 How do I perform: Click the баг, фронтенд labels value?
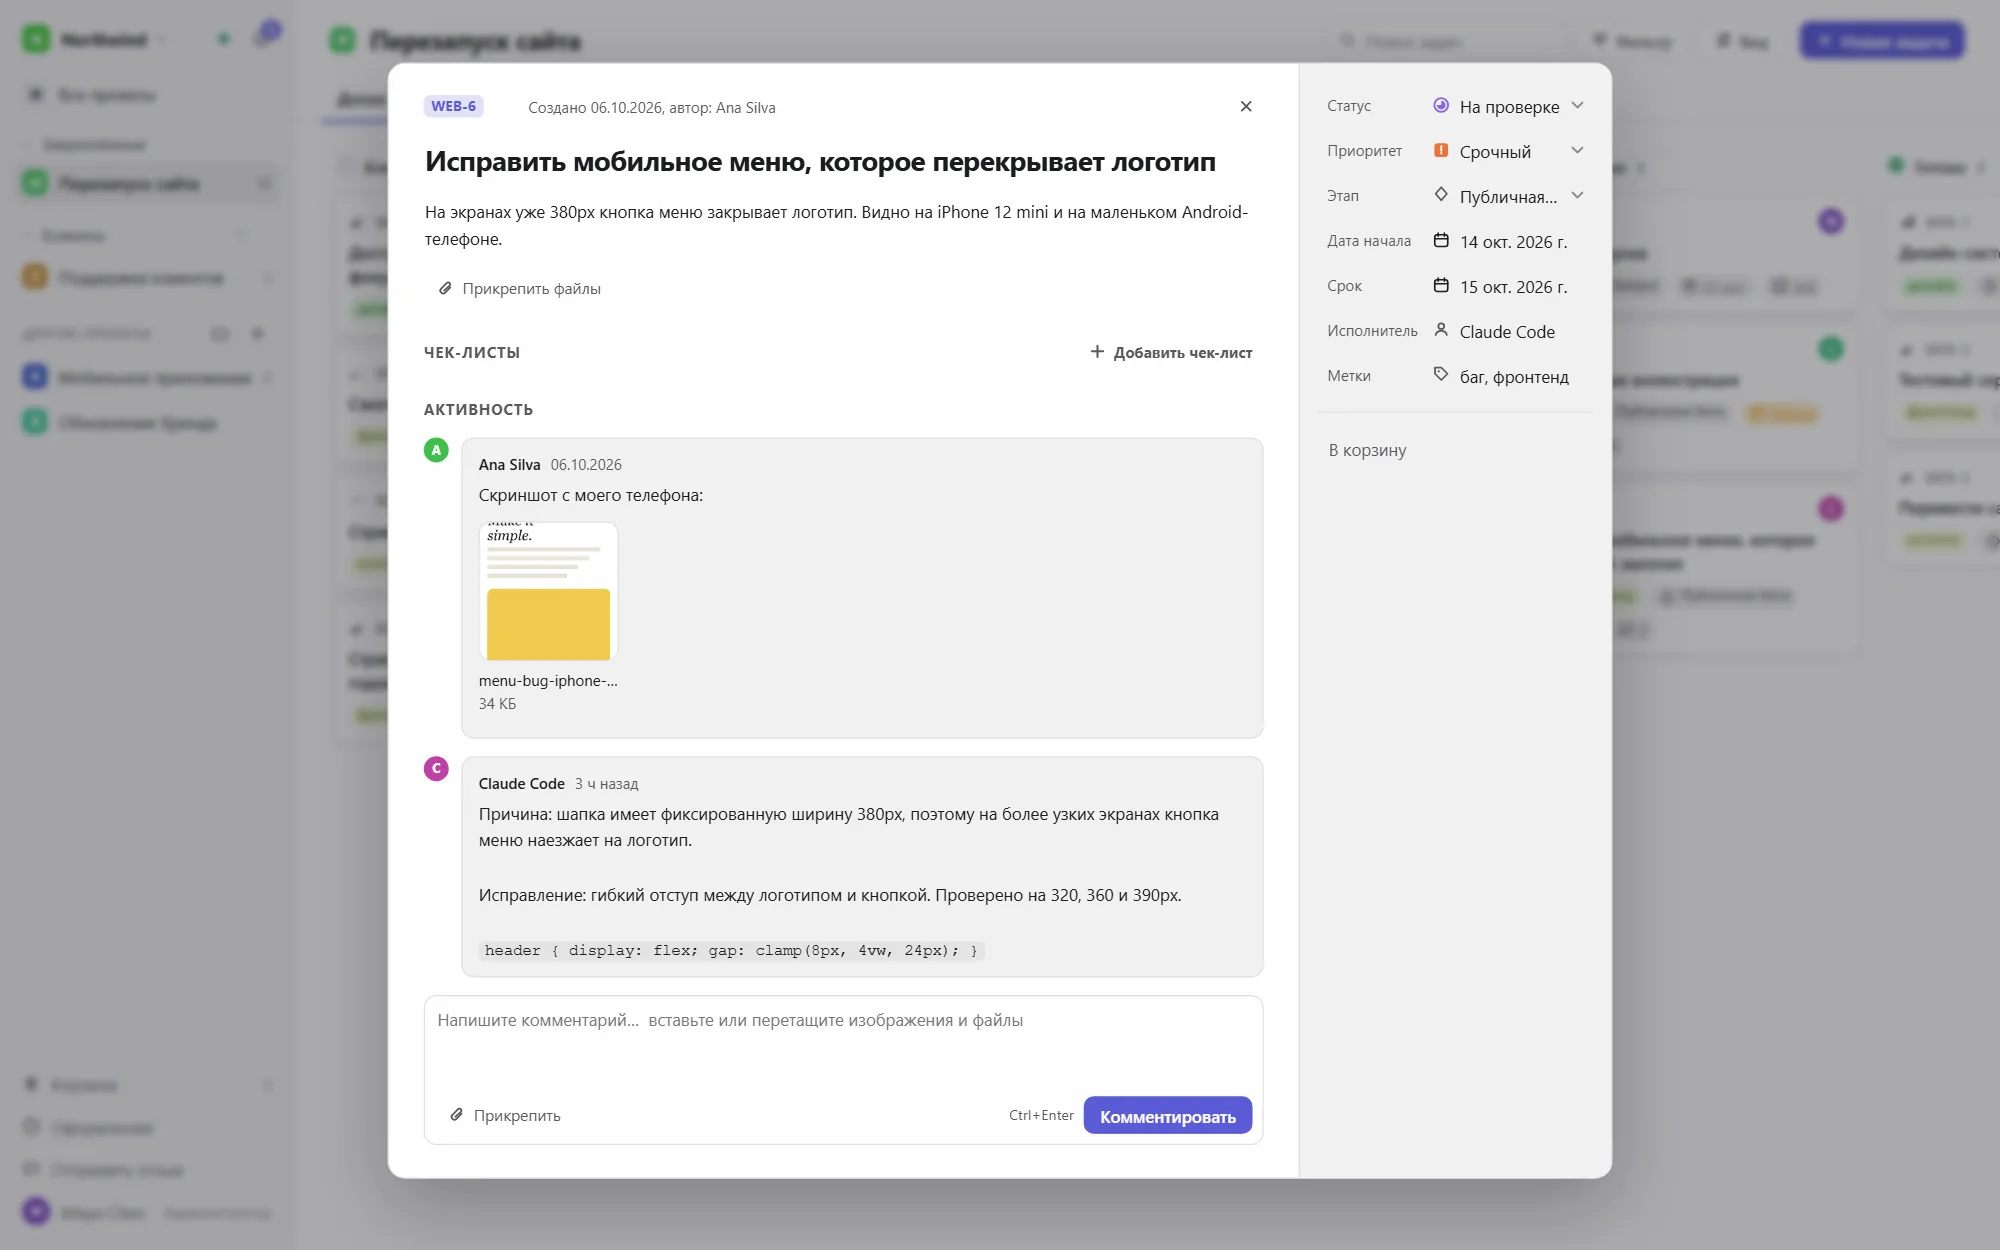coord(1514,377)
